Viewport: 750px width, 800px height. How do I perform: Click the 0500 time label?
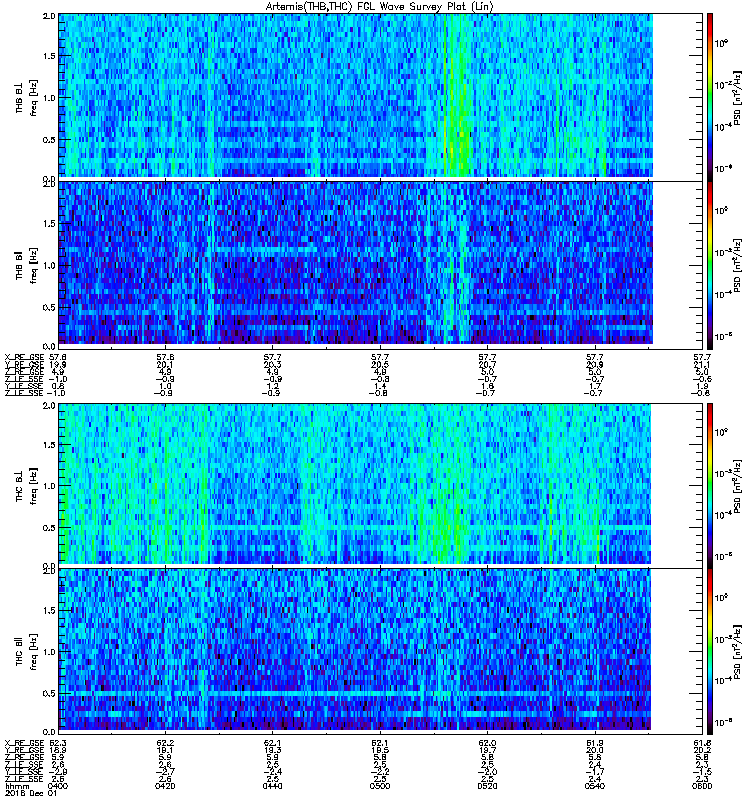tap(380, 786)
